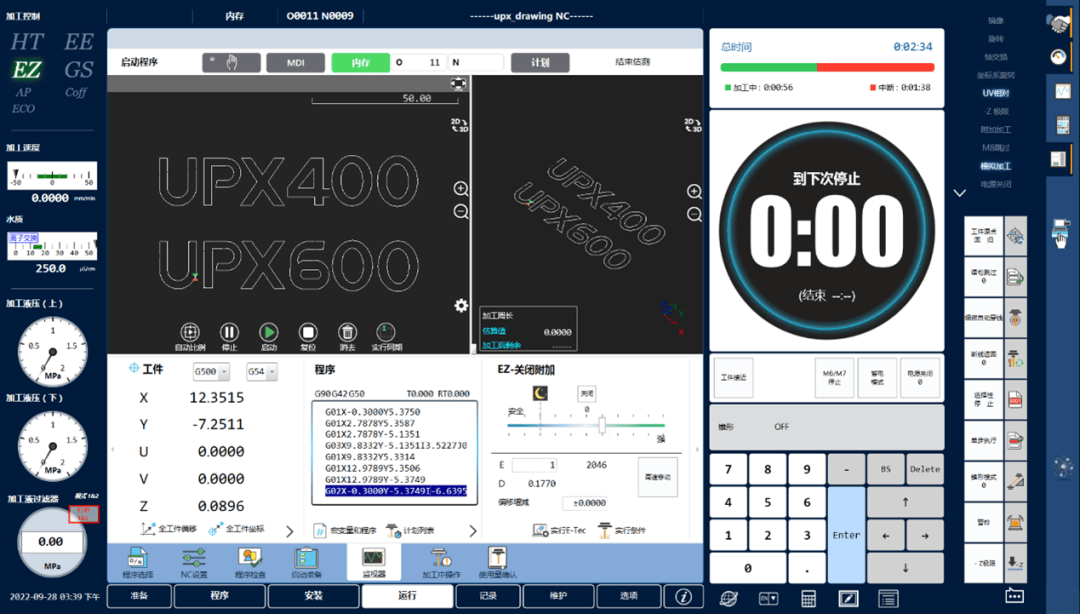This screenshot has height=614, width=1080.
Task: Page the lower panel right with arrow
Action: point(697,450)
